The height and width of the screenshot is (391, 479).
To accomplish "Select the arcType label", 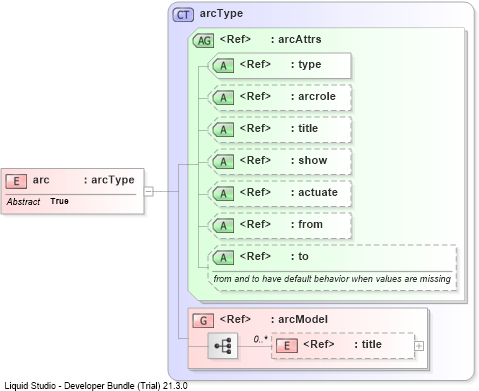I will tap(221, 14).
